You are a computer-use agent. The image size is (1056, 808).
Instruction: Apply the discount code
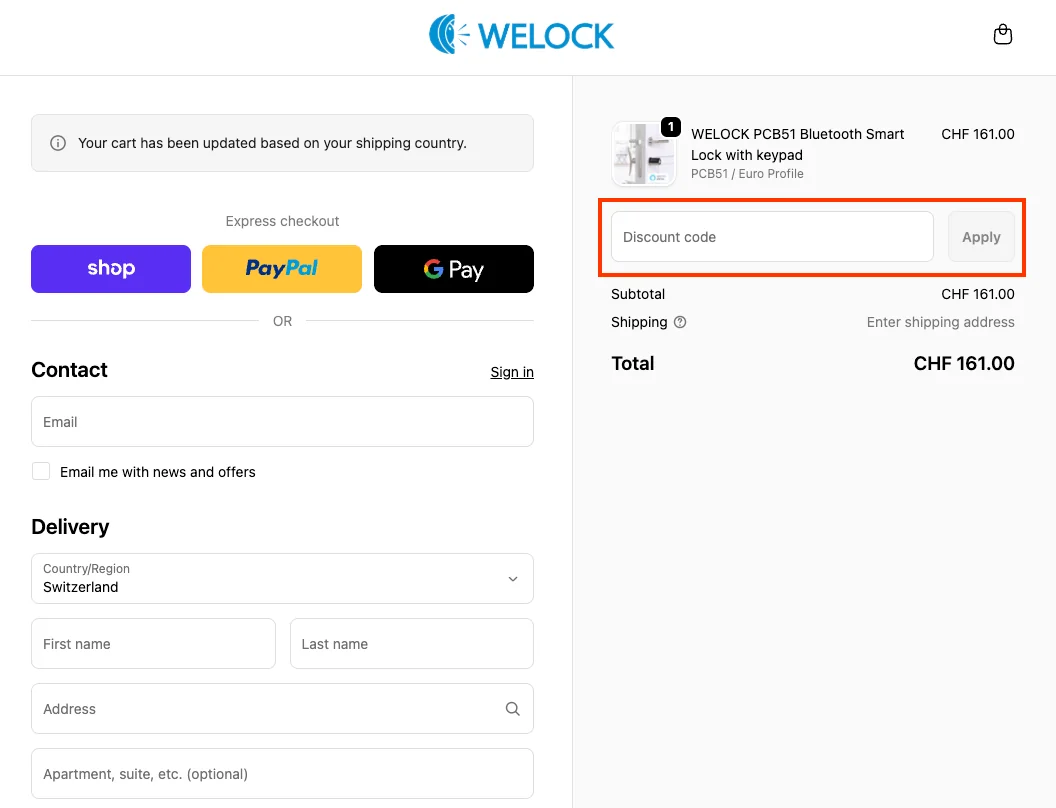pyautogui.click(x=981, y=237)
